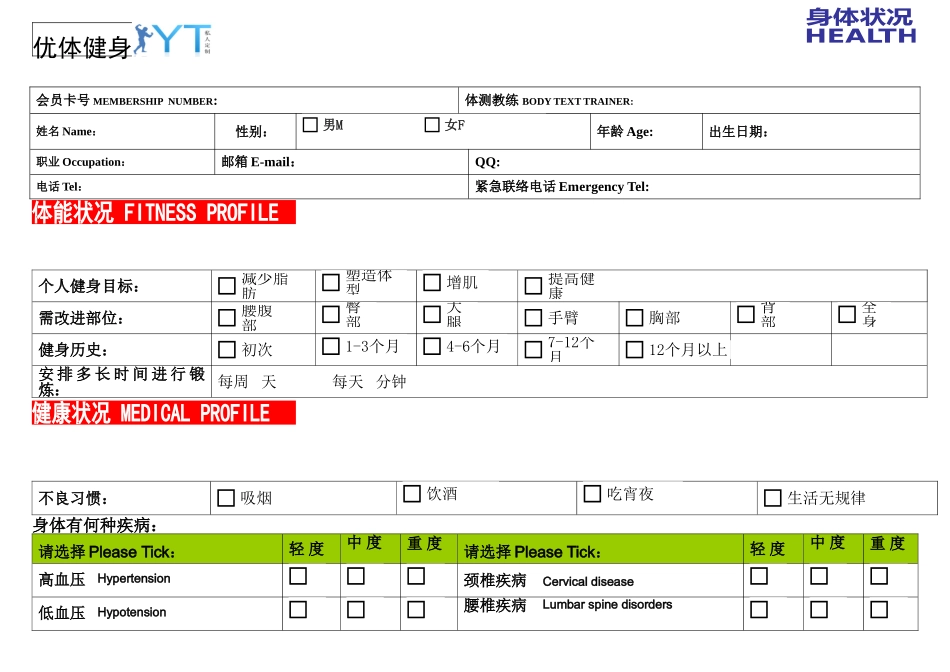Check the 吸烟 bad habit box
This screenshot has width=950, height=672.
(x=226, y=498)
